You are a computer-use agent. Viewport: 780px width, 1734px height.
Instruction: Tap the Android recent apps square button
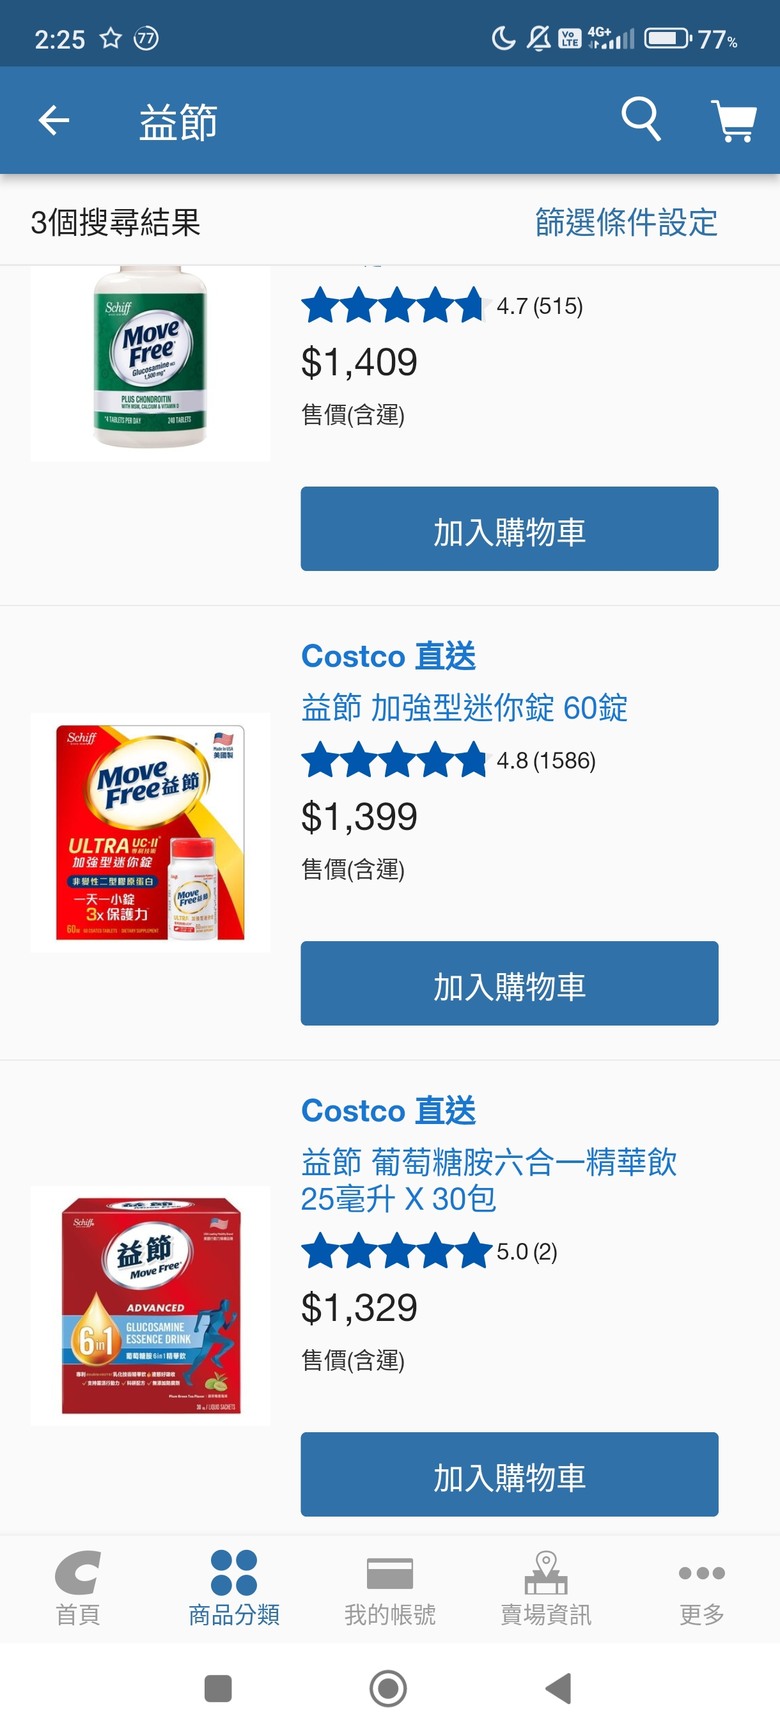click(x=218, y=1689)
